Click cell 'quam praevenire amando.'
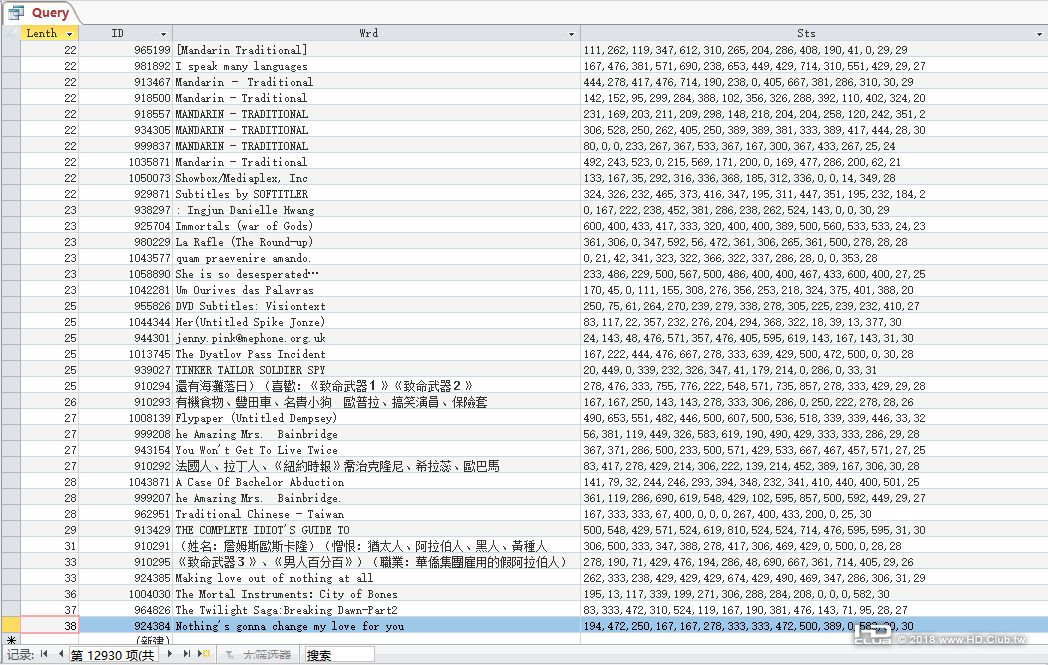 coord(376,259)
